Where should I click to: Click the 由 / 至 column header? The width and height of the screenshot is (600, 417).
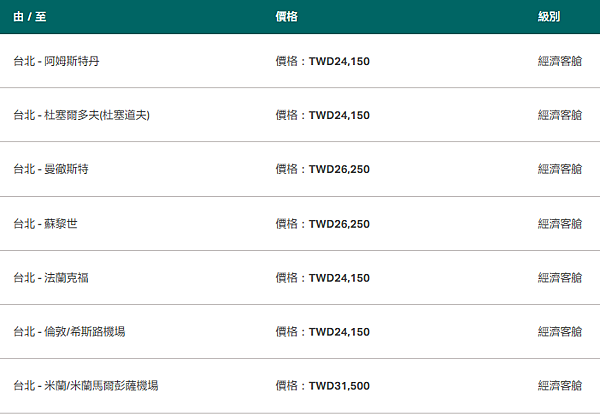29,16
